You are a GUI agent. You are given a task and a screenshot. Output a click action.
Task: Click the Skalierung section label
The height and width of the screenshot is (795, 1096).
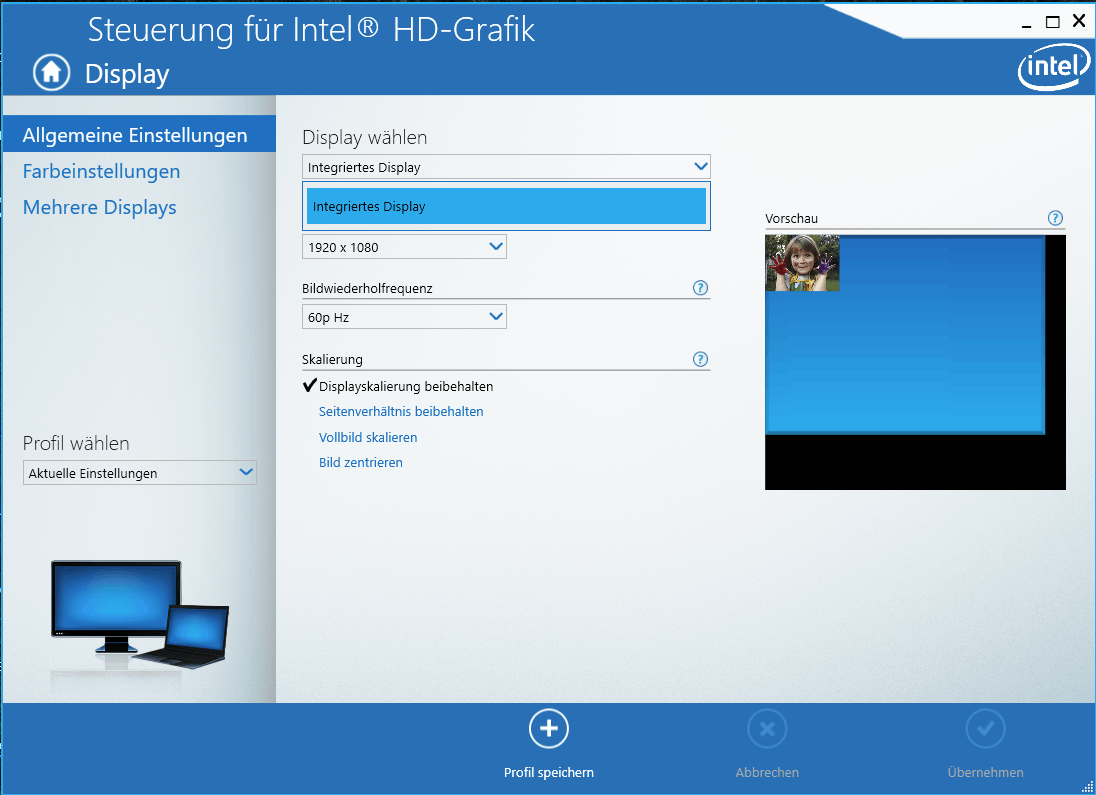[x=332, y=359]
